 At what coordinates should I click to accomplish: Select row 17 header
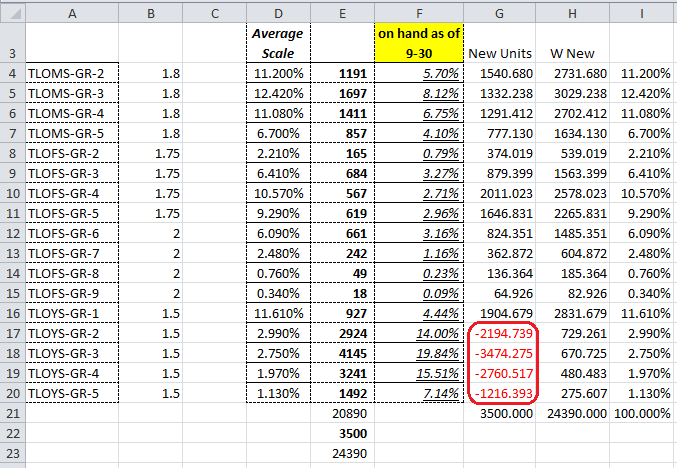click(x=13, y=333)
